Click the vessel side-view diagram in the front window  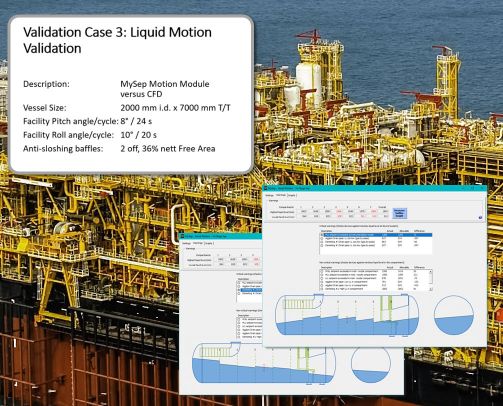click(x=347, y=315)
